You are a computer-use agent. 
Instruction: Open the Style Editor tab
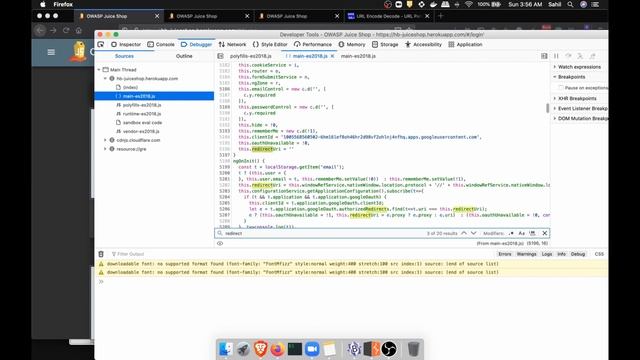coord(270,44)
